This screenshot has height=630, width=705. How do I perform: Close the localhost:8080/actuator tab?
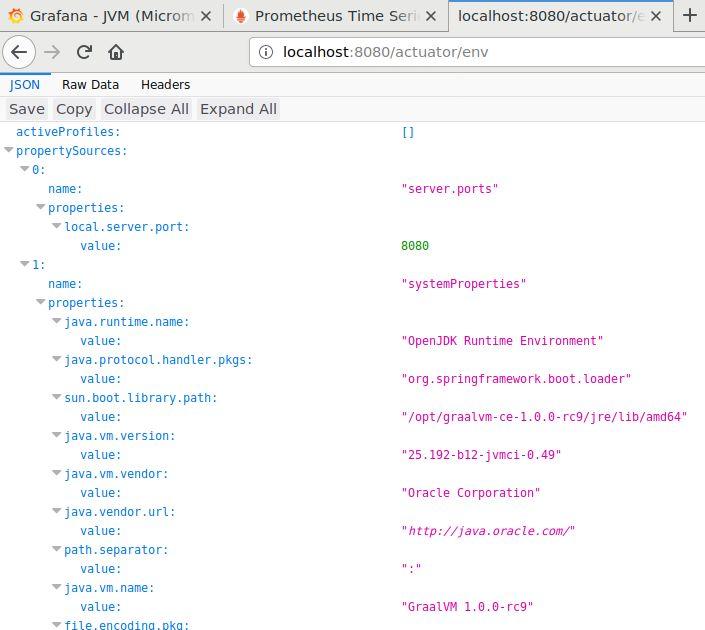click(x=656, y=16)
